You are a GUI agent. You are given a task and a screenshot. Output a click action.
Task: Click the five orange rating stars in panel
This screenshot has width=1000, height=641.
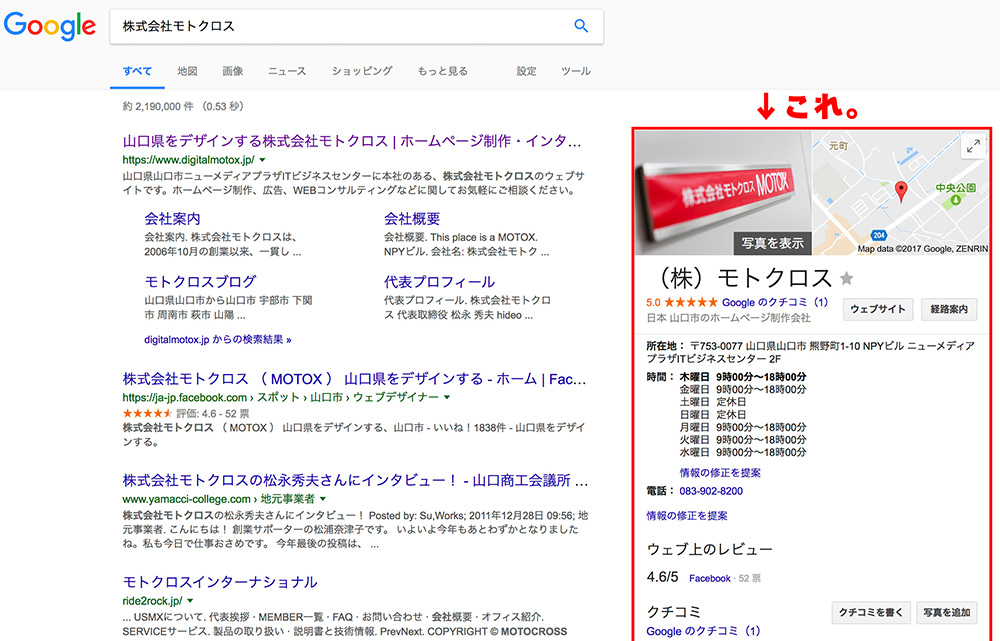click(691, 302)
